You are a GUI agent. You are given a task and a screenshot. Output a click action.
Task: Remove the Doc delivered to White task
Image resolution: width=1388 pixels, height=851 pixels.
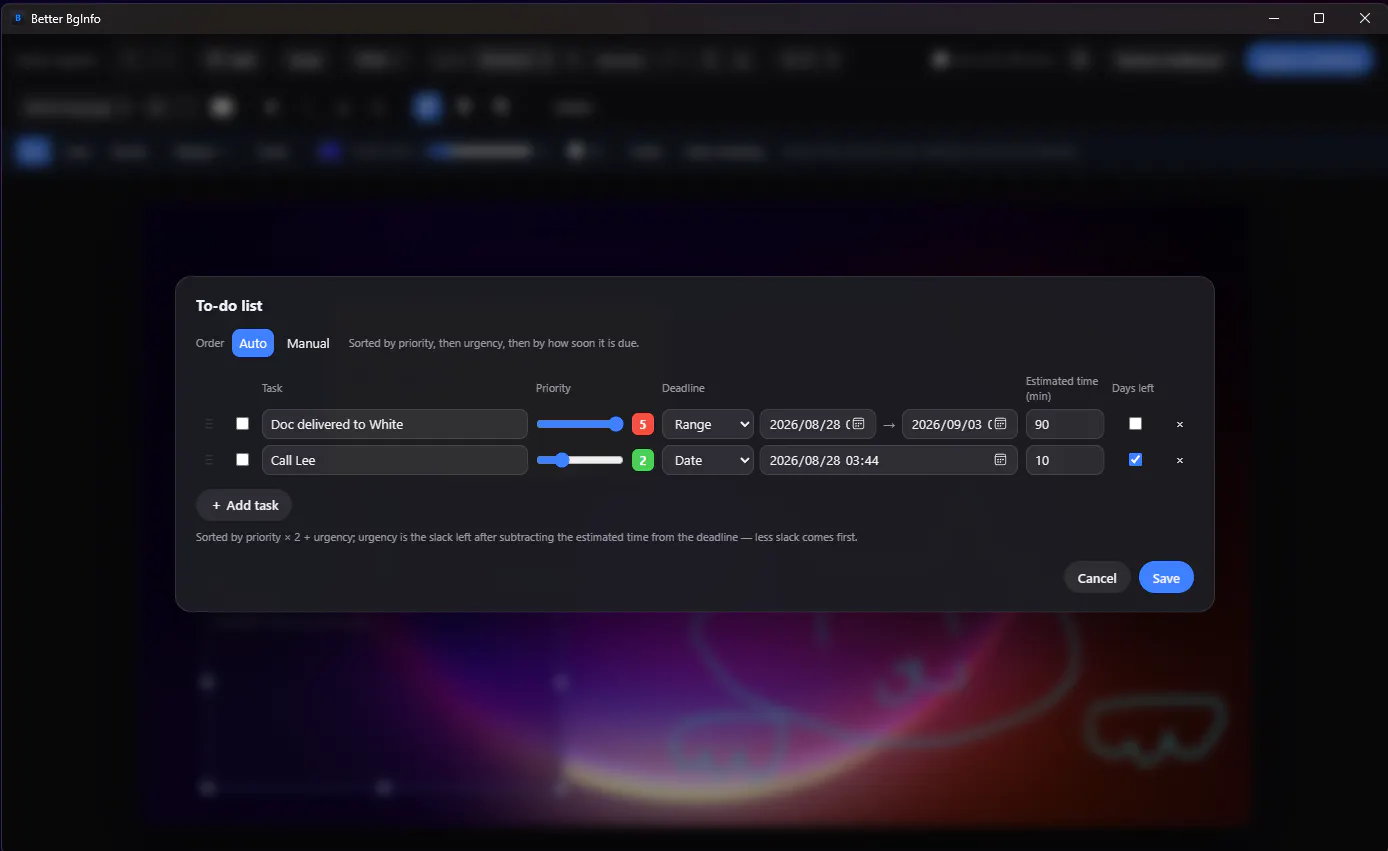click(1180, 424)
